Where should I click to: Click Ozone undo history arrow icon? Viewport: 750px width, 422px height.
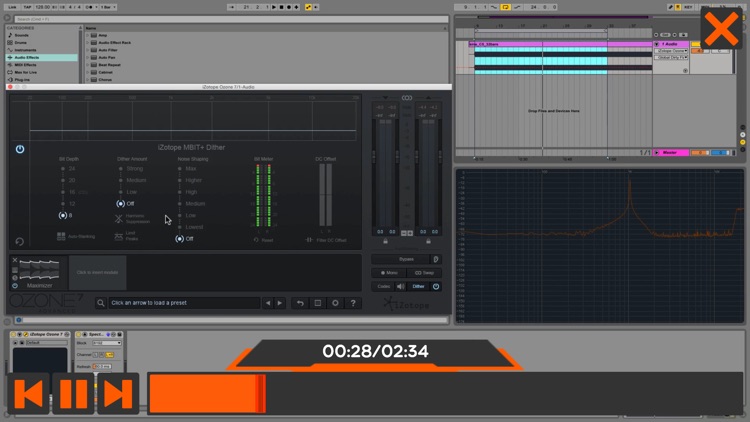point(300,303)
